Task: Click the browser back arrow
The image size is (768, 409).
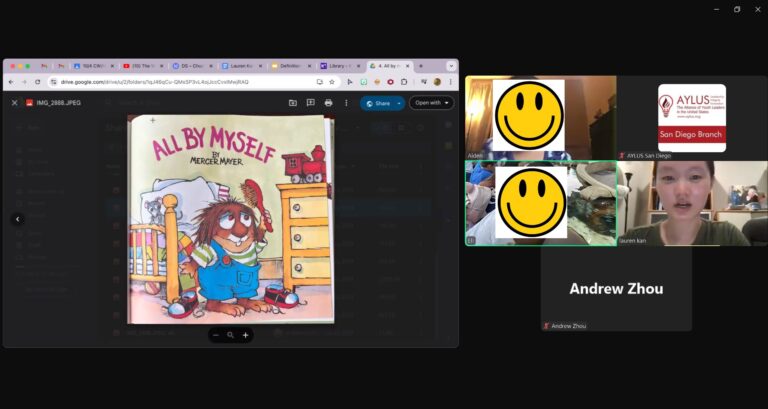Action: pos(11,82)
